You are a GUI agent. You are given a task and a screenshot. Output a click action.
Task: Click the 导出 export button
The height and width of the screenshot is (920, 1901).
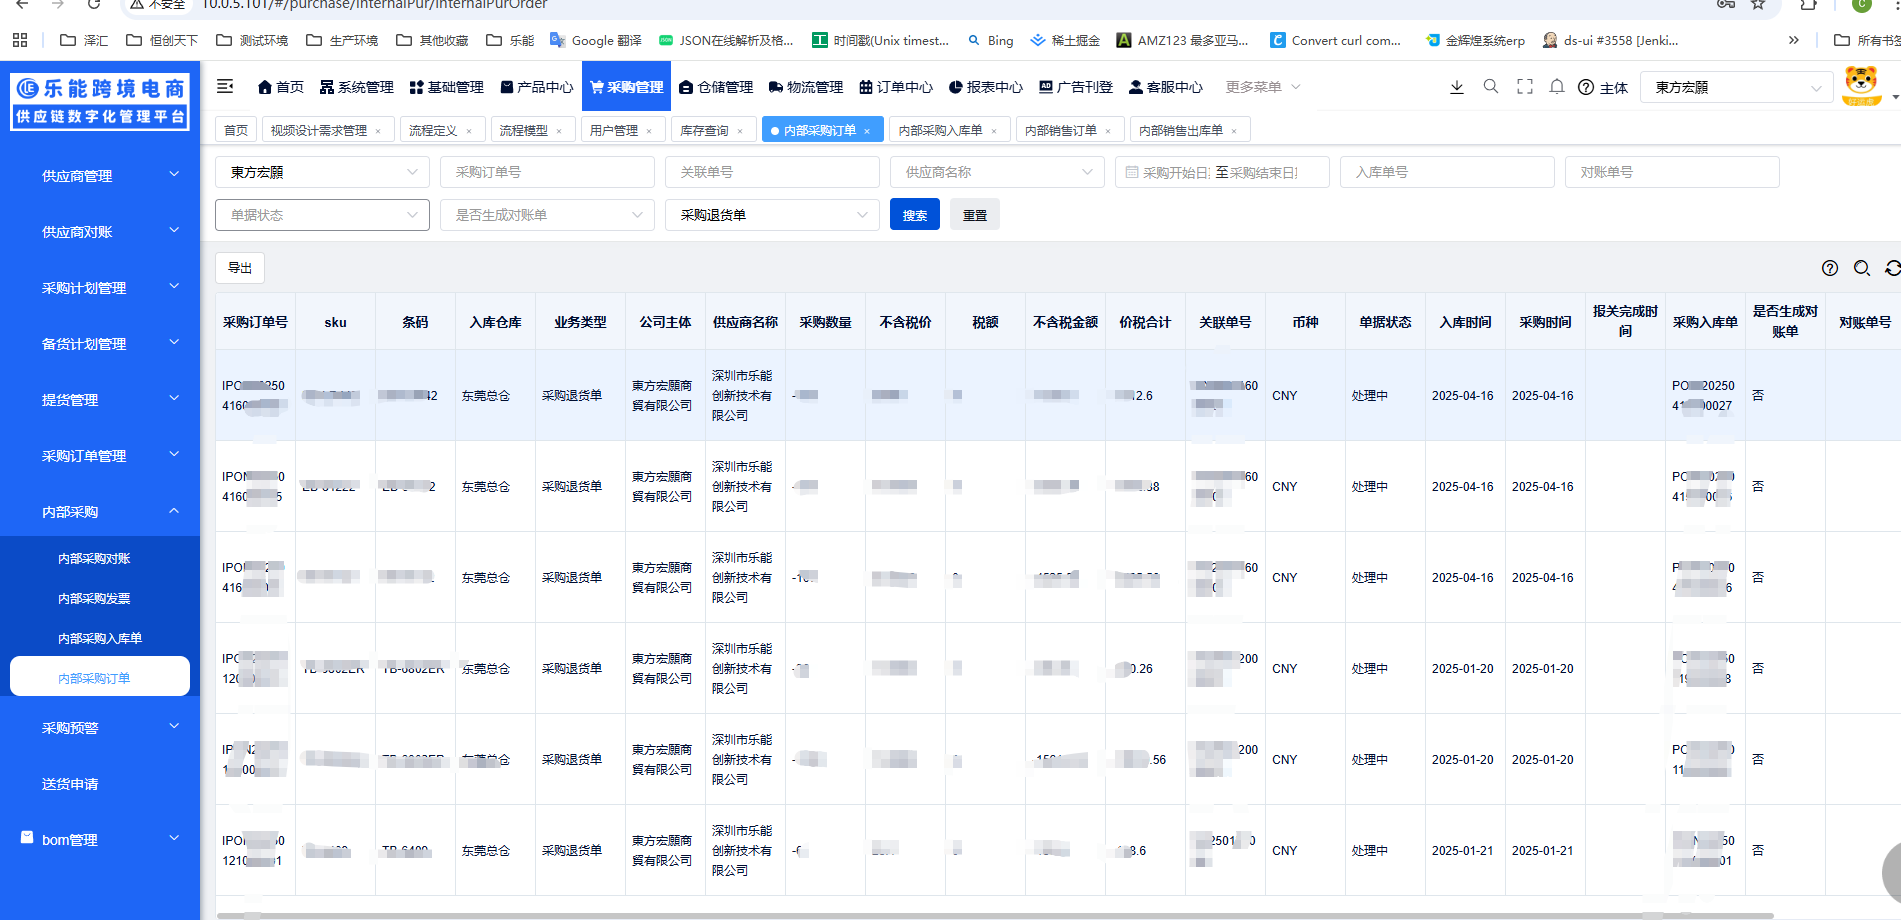tap(240, 268)
